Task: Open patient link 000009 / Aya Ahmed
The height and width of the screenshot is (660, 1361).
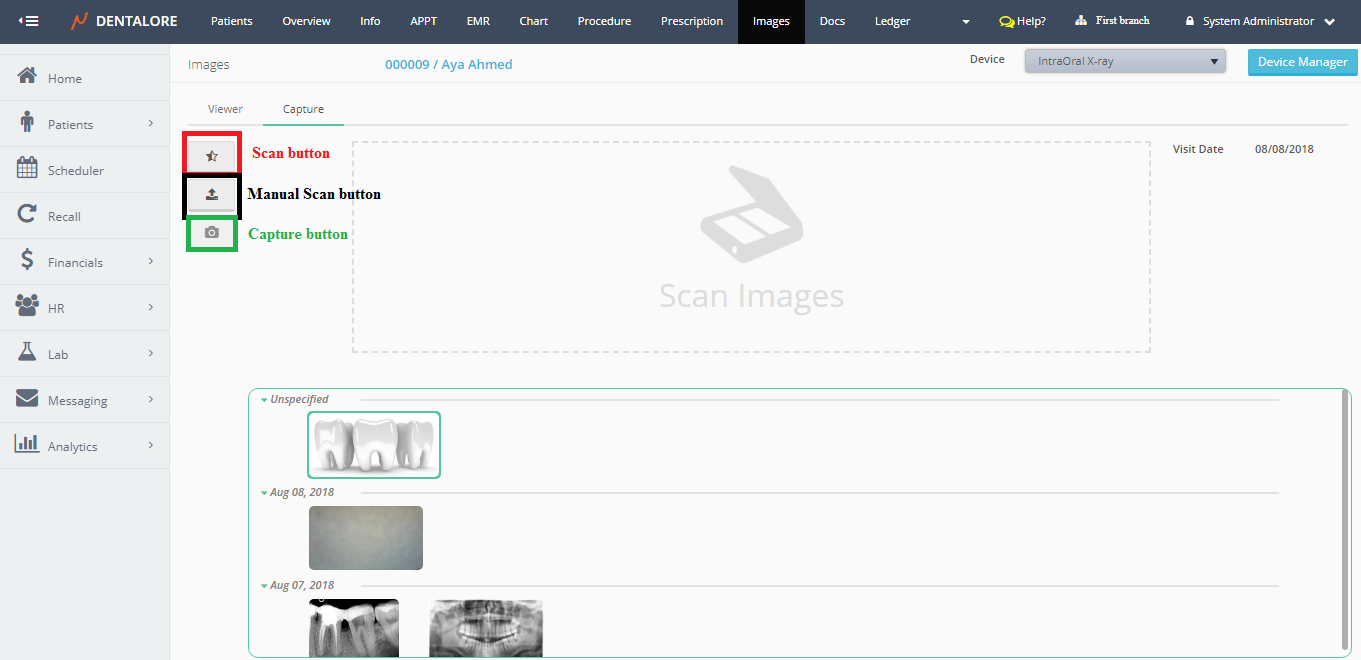Action: point(448,65)
